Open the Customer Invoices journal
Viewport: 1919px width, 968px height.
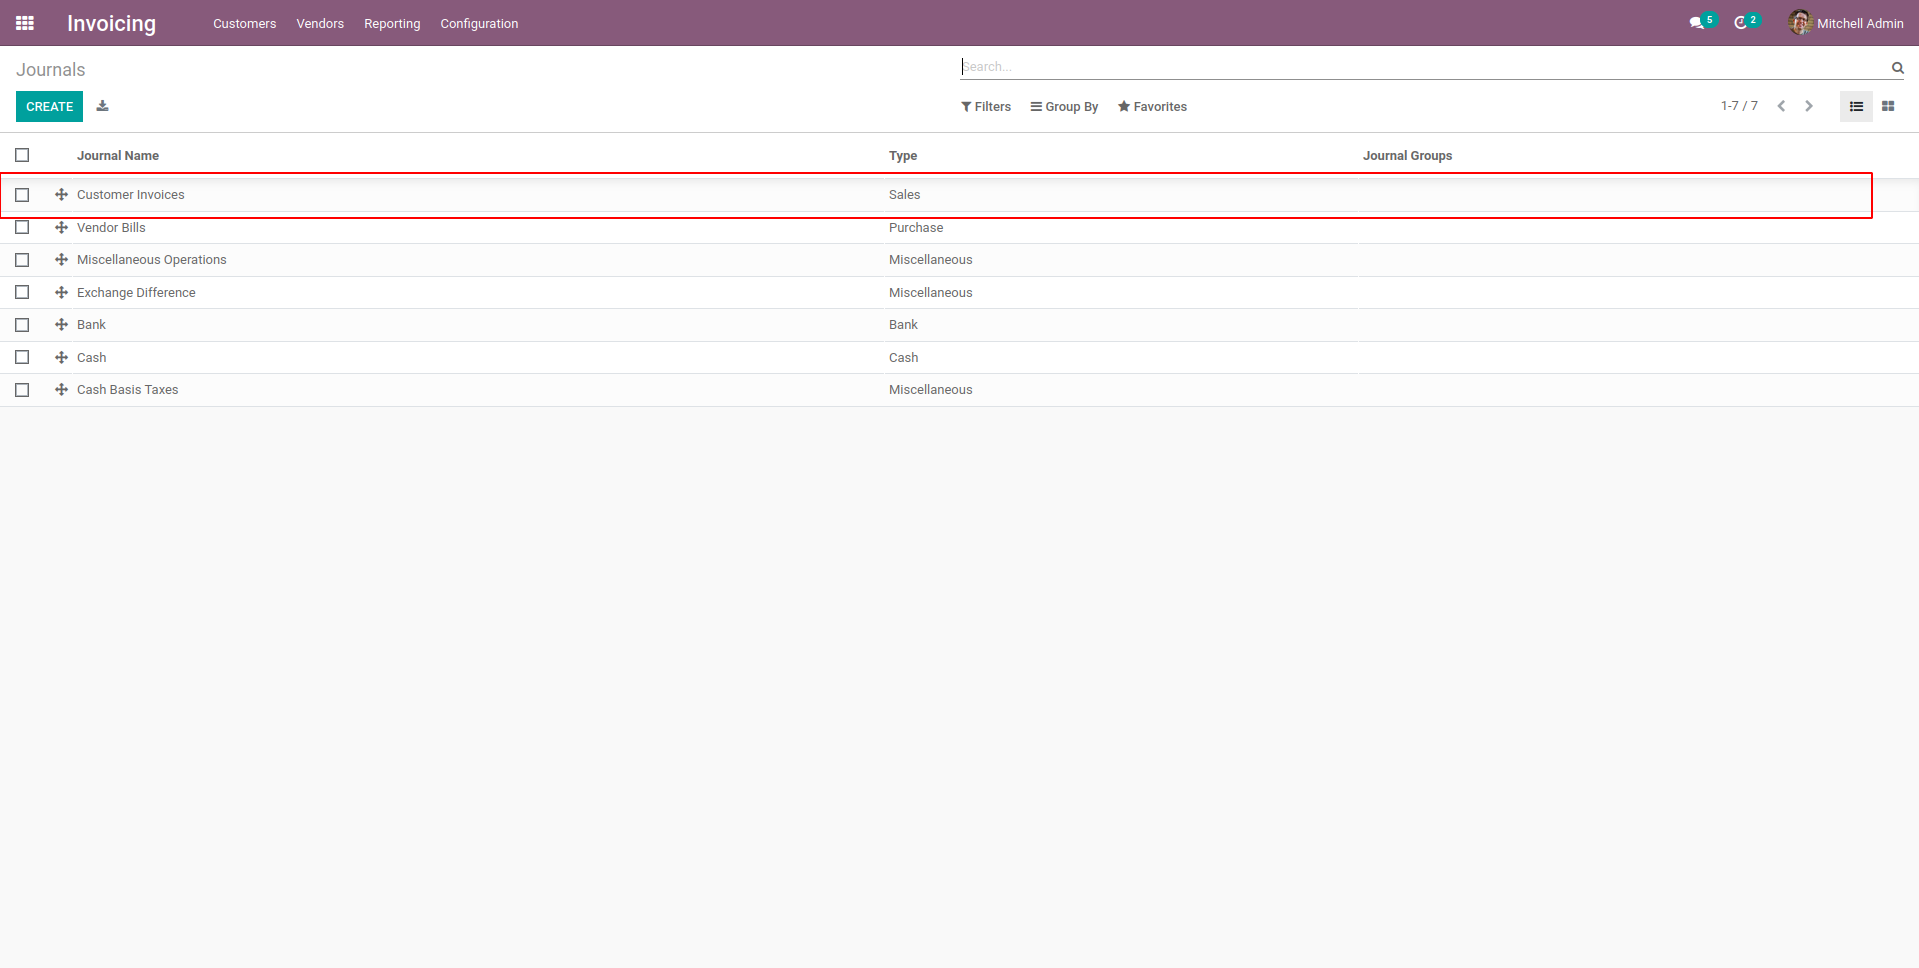click(x=131, y=195)
